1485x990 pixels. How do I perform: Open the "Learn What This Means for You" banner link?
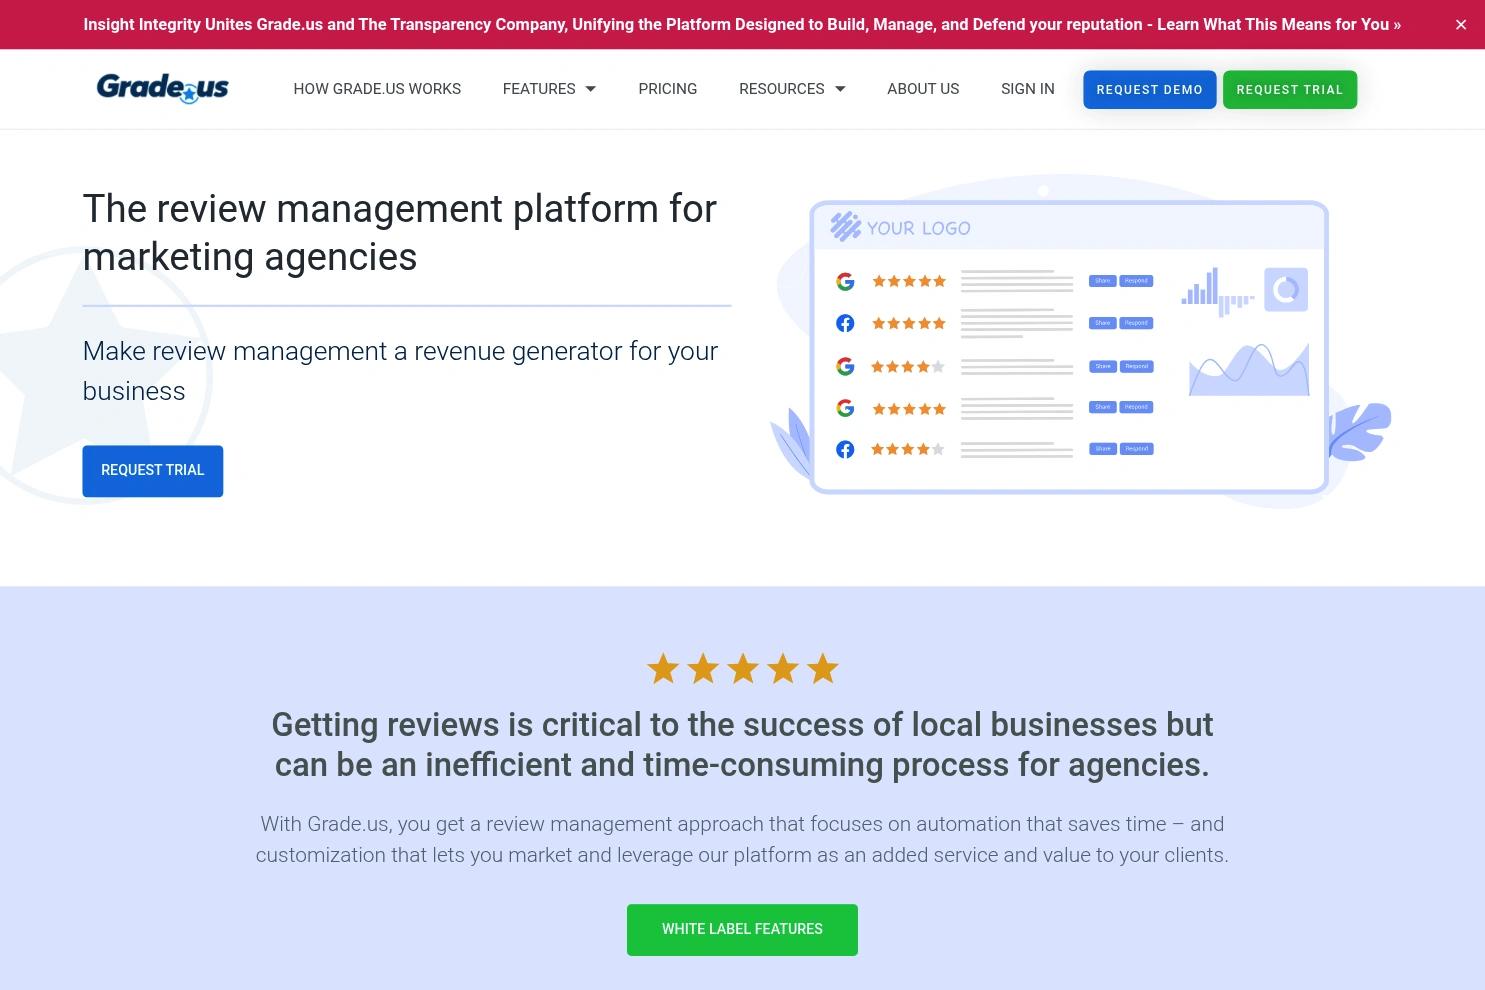point(1278,24)
